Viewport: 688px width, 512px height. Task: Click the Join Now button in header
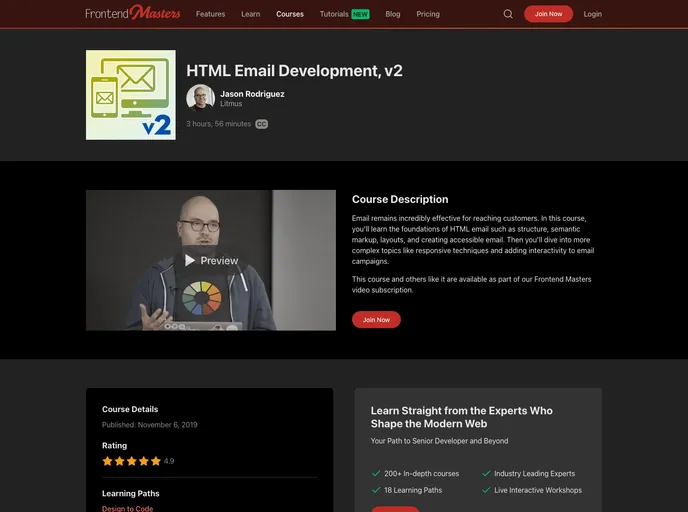click(548, 14)
